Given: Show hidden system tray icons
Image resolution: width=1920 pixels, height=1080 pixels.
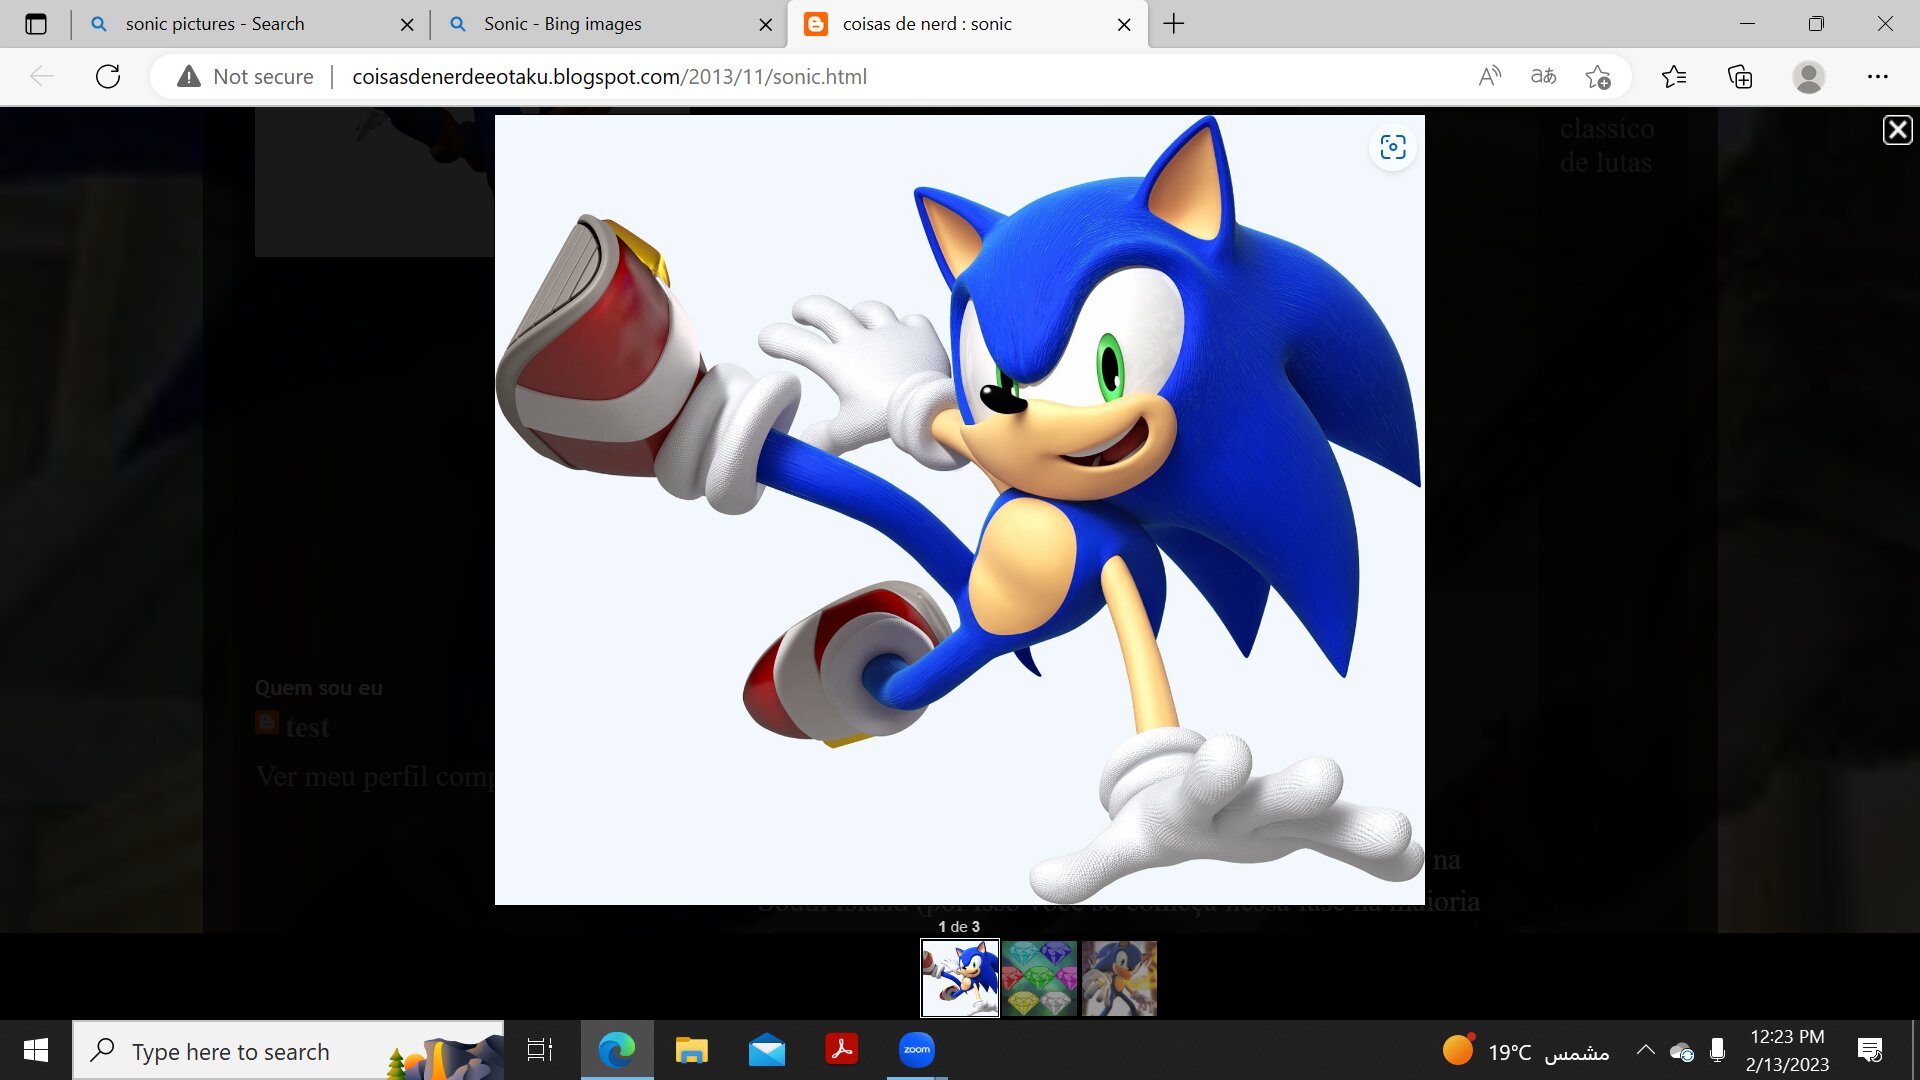Looking at the screenshot, I should 1645,1050.
